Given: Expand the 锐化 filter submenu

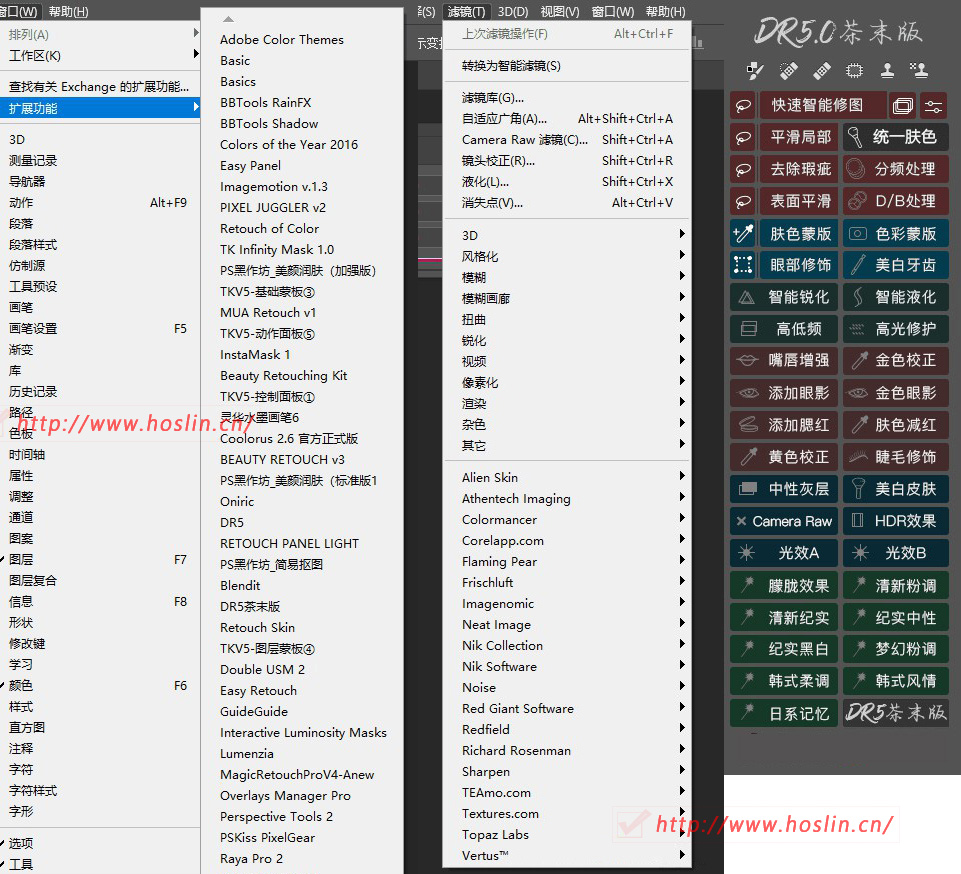Looking at the screenshot, I should coord(567,340).
